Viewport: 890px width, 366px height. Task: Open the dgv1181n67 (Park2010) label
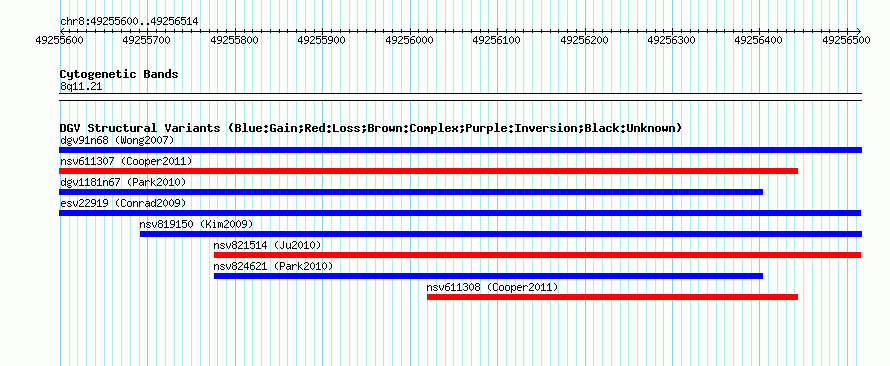click(x=123, y=182)
